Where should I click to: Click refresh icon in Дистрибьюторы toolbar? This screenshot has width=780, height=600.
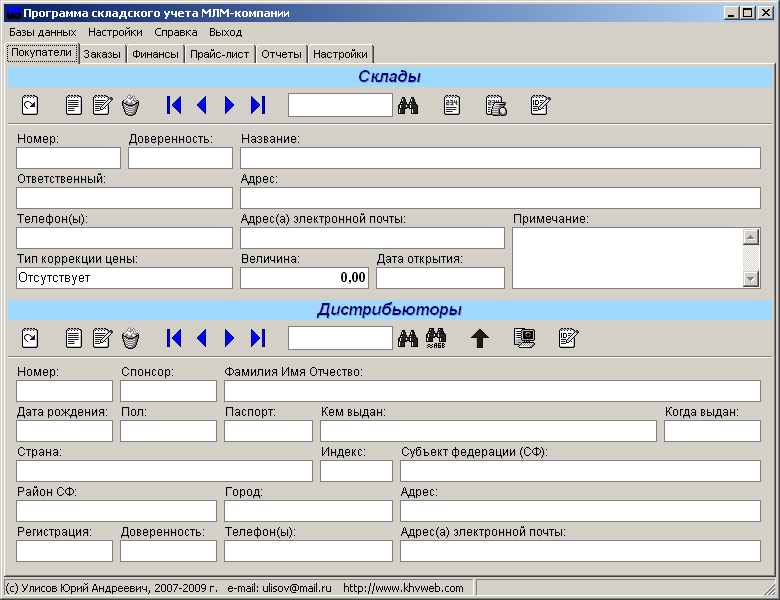tap(30, 338)
